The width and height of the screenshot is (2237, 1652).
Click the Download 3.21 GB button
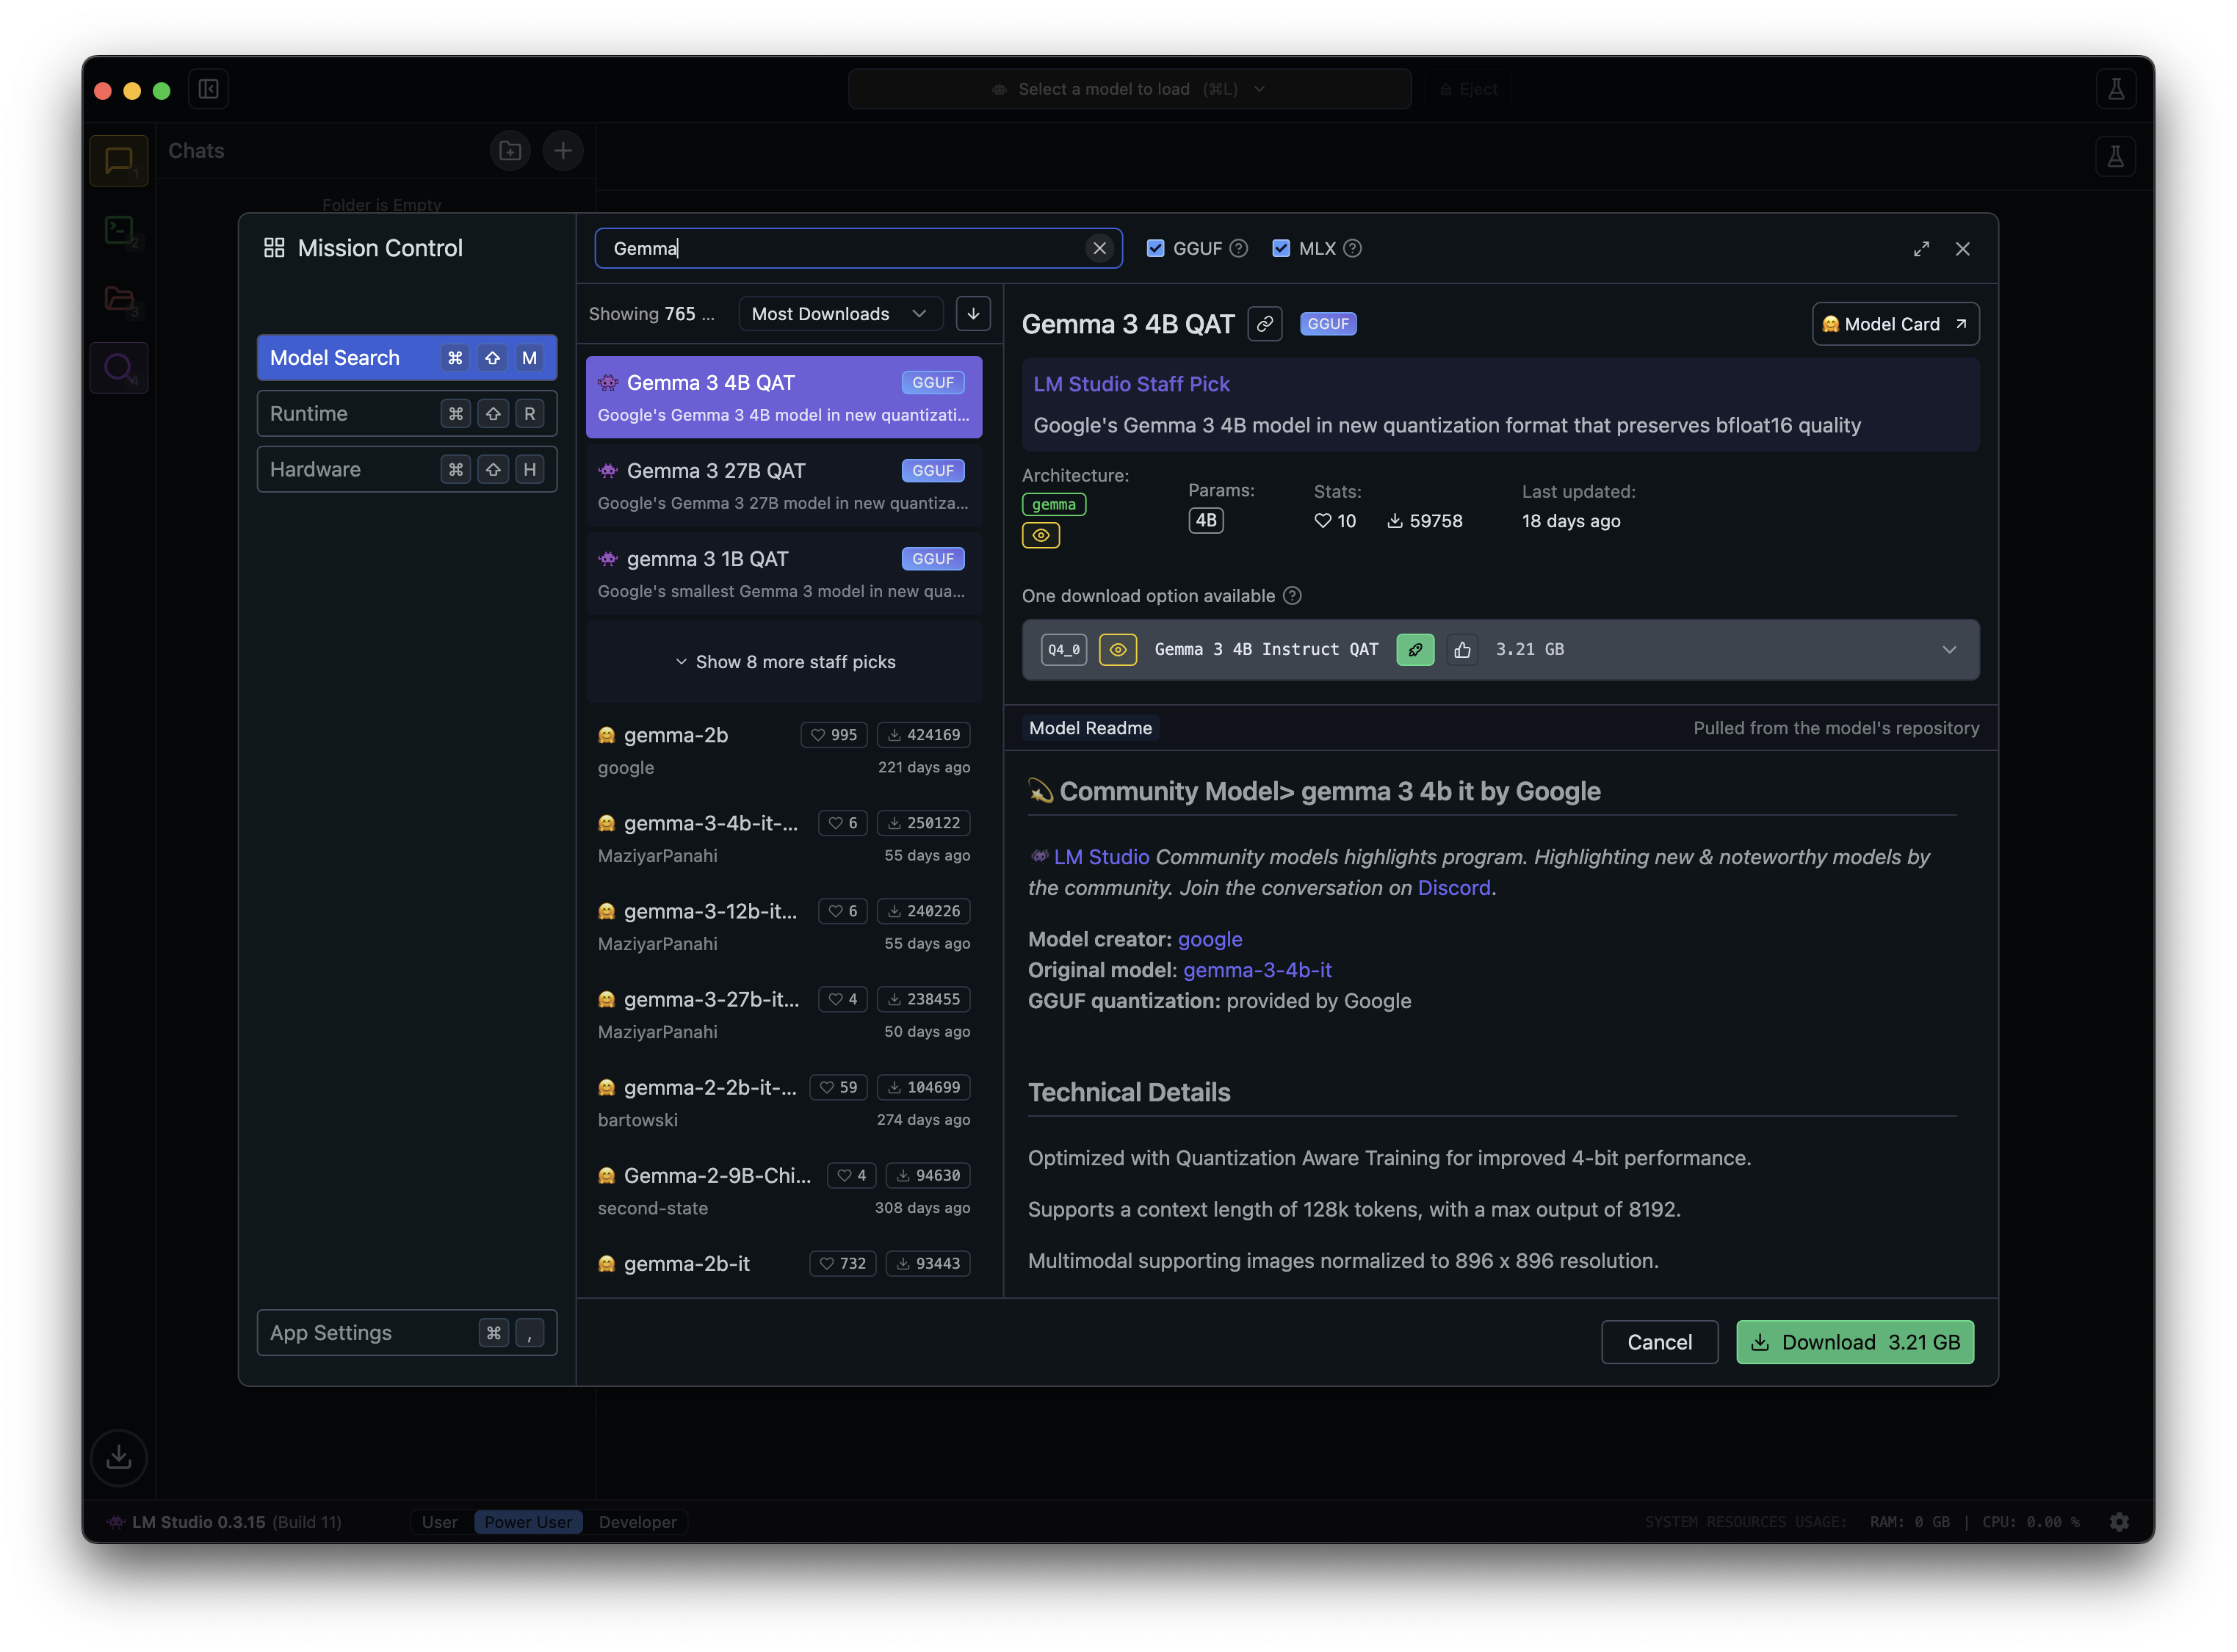click(x=1855, y=1342)
